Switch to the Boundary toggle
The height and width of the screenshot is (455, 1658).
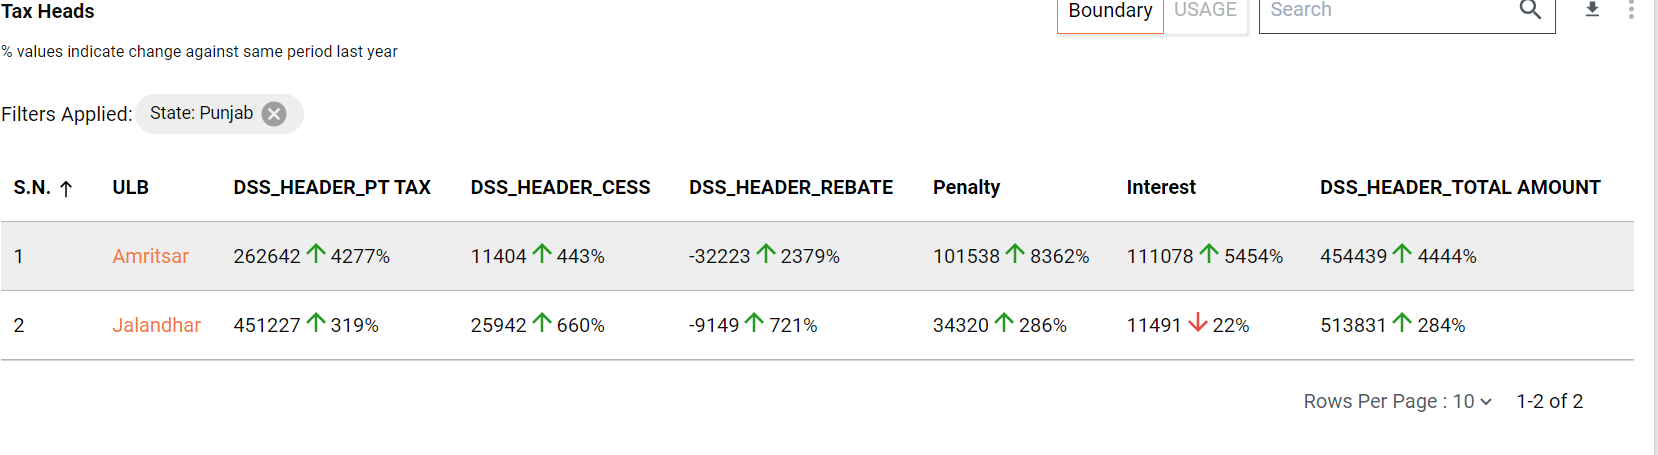1110,11
